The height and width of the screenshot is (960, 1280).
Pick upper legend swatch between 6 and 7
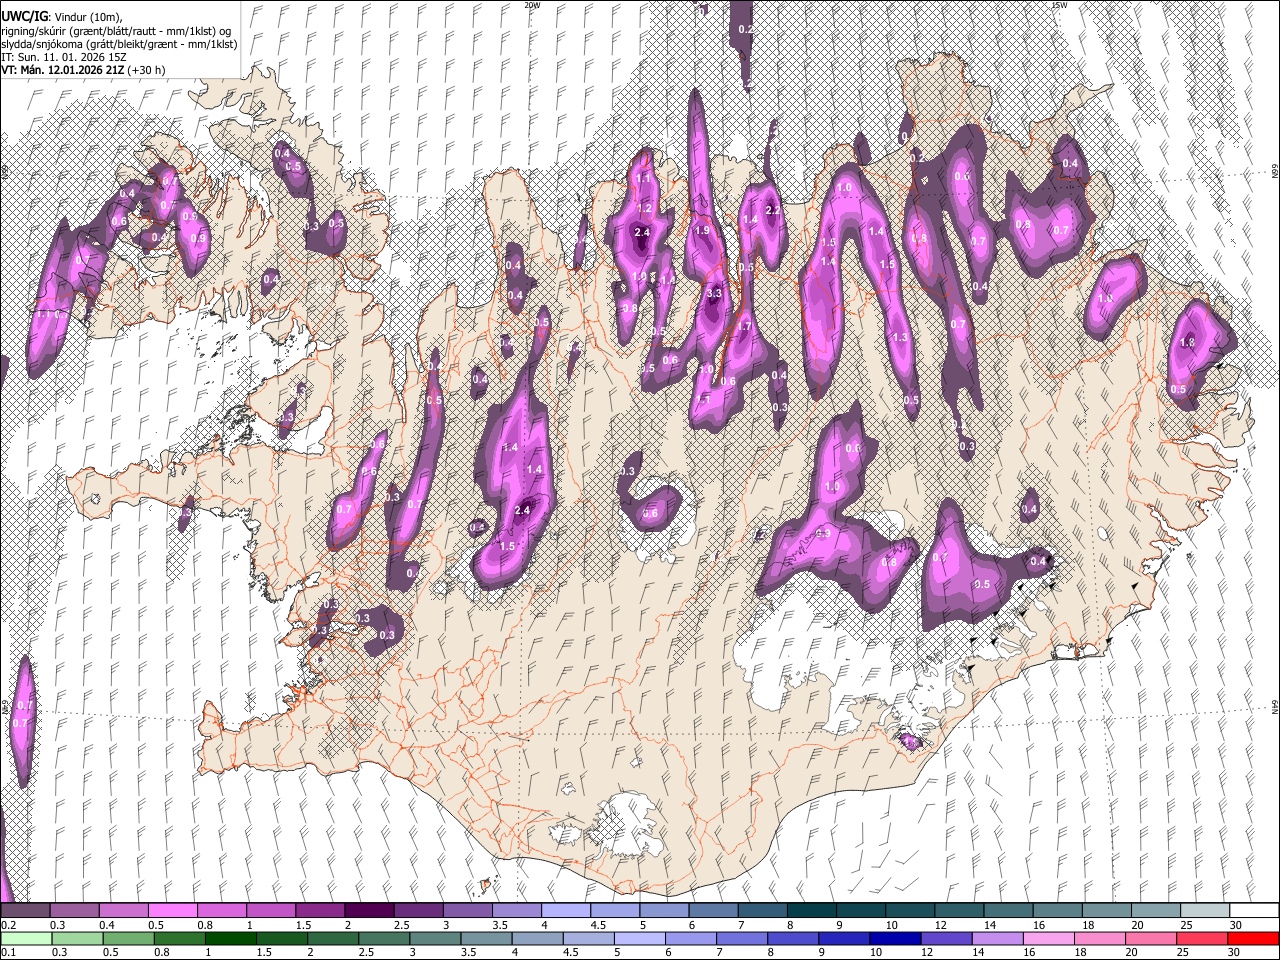(712, 911)
